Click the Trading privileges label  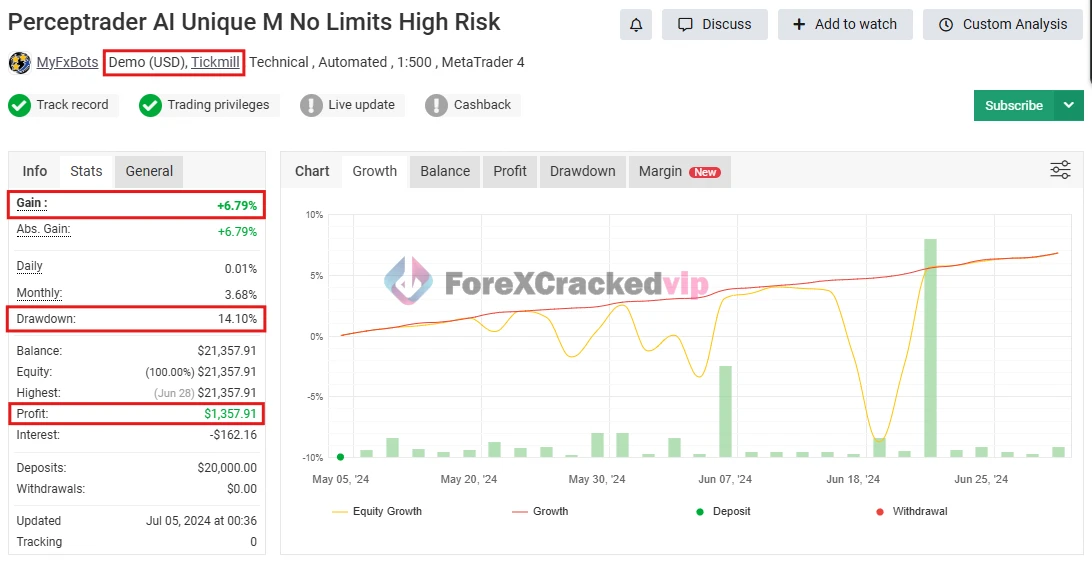coord(218,105)
